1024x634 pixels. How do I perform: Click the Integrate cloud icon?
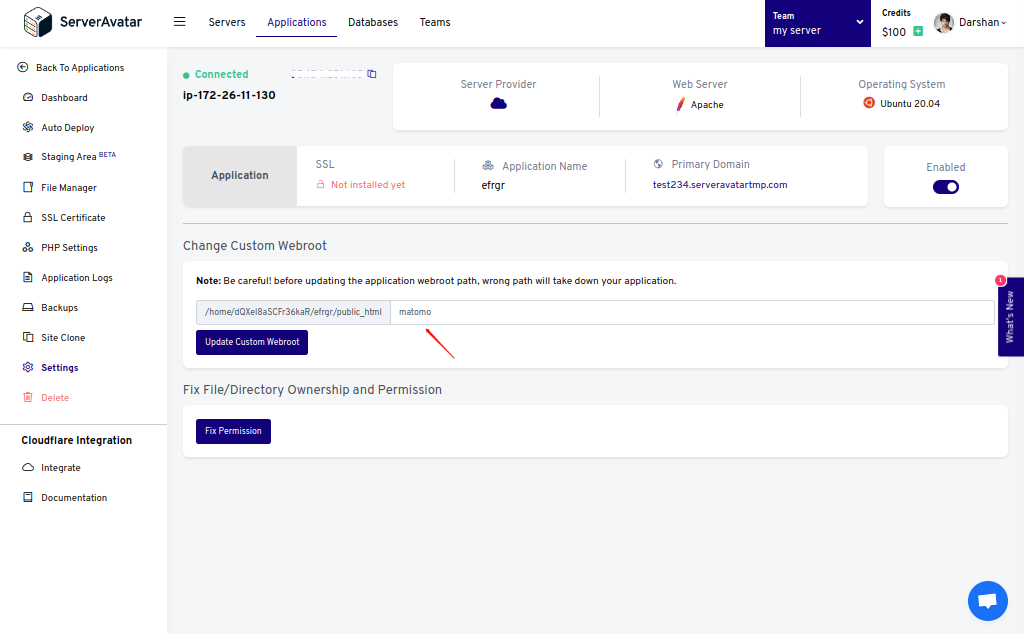tap(28, 468)
